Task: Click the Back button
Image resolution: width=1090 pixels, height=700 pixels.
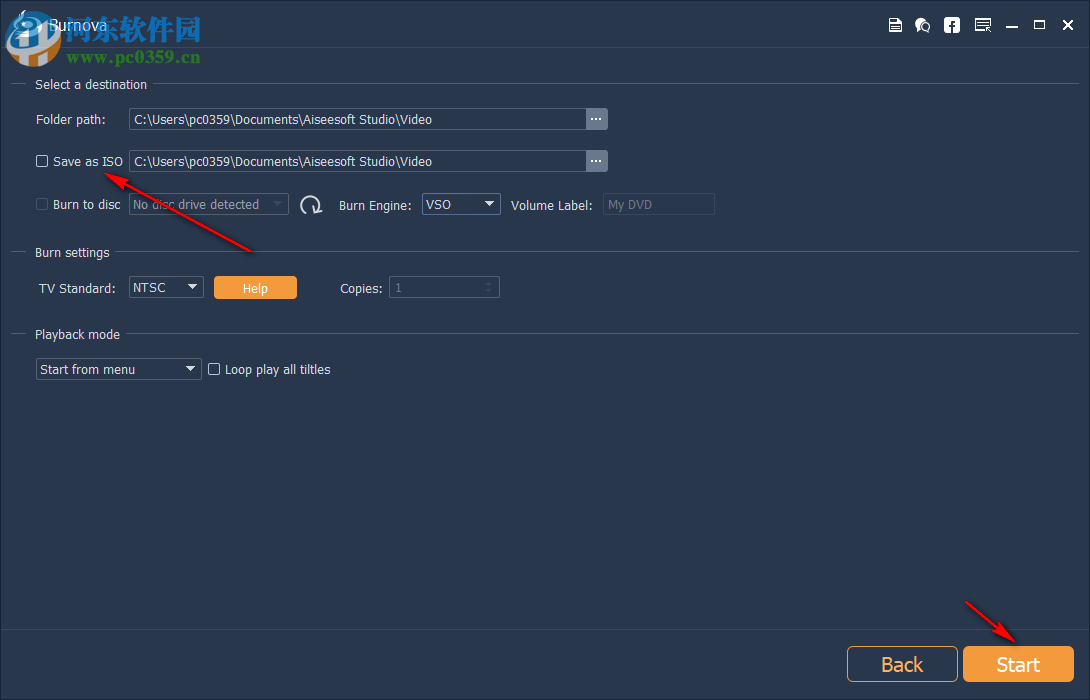Action: tap(902, 664)
